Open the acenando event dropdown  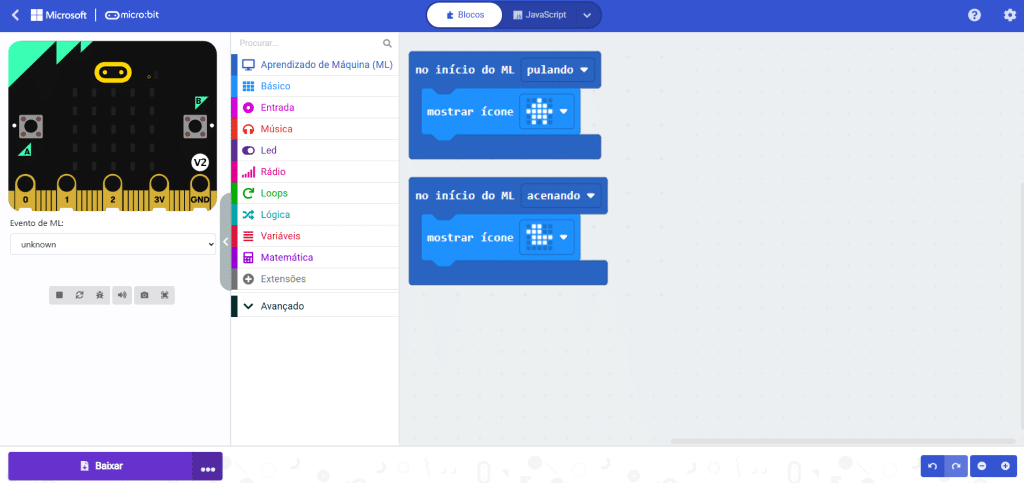(561, 195)
